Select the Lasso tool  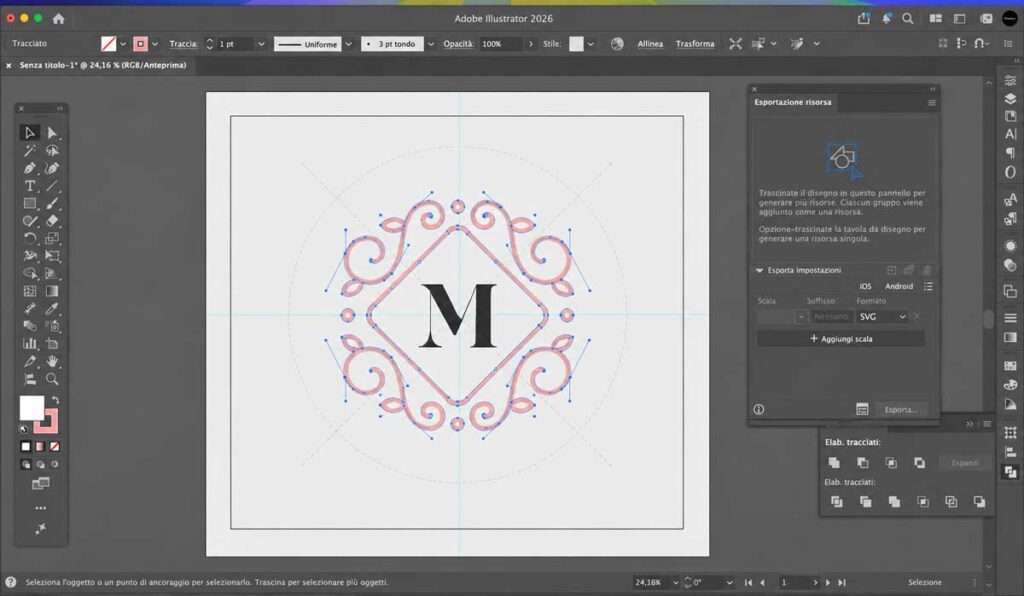[52, 151]
